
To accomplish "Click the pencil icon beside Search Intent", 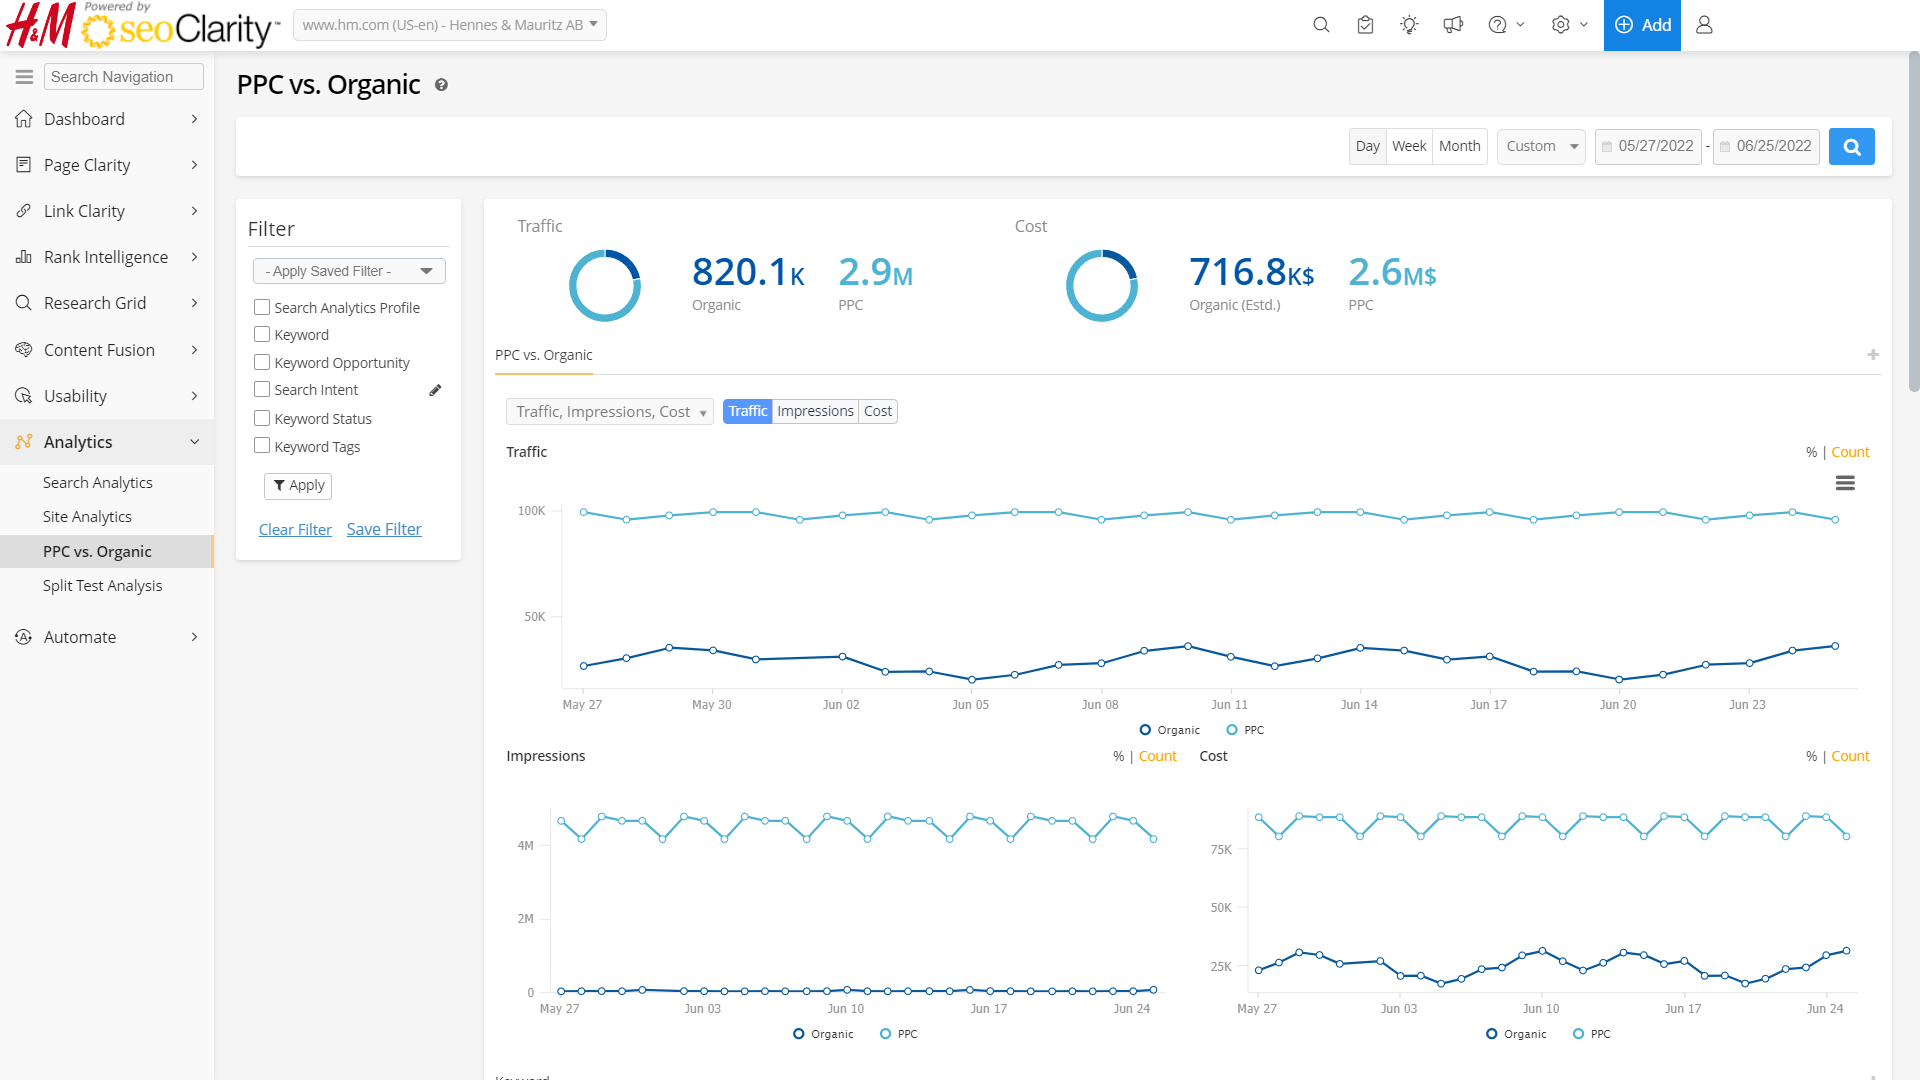I will click(x=435, y=390).
